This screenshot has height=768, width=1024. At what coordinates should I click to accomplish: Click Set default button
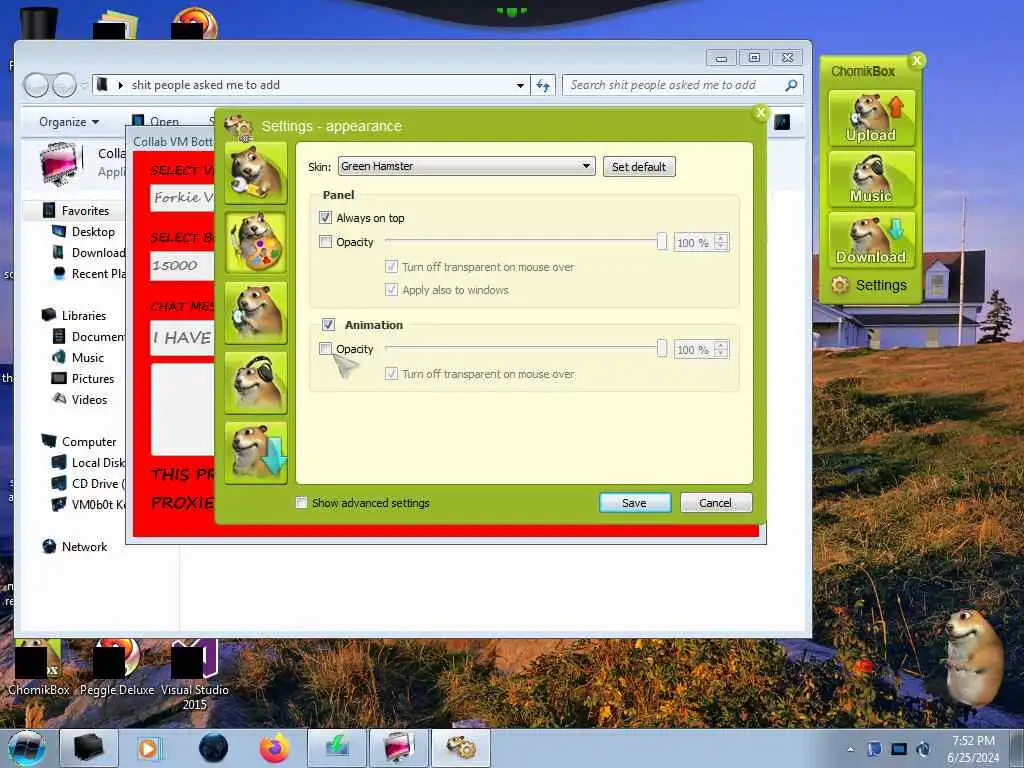click(639, 167)
